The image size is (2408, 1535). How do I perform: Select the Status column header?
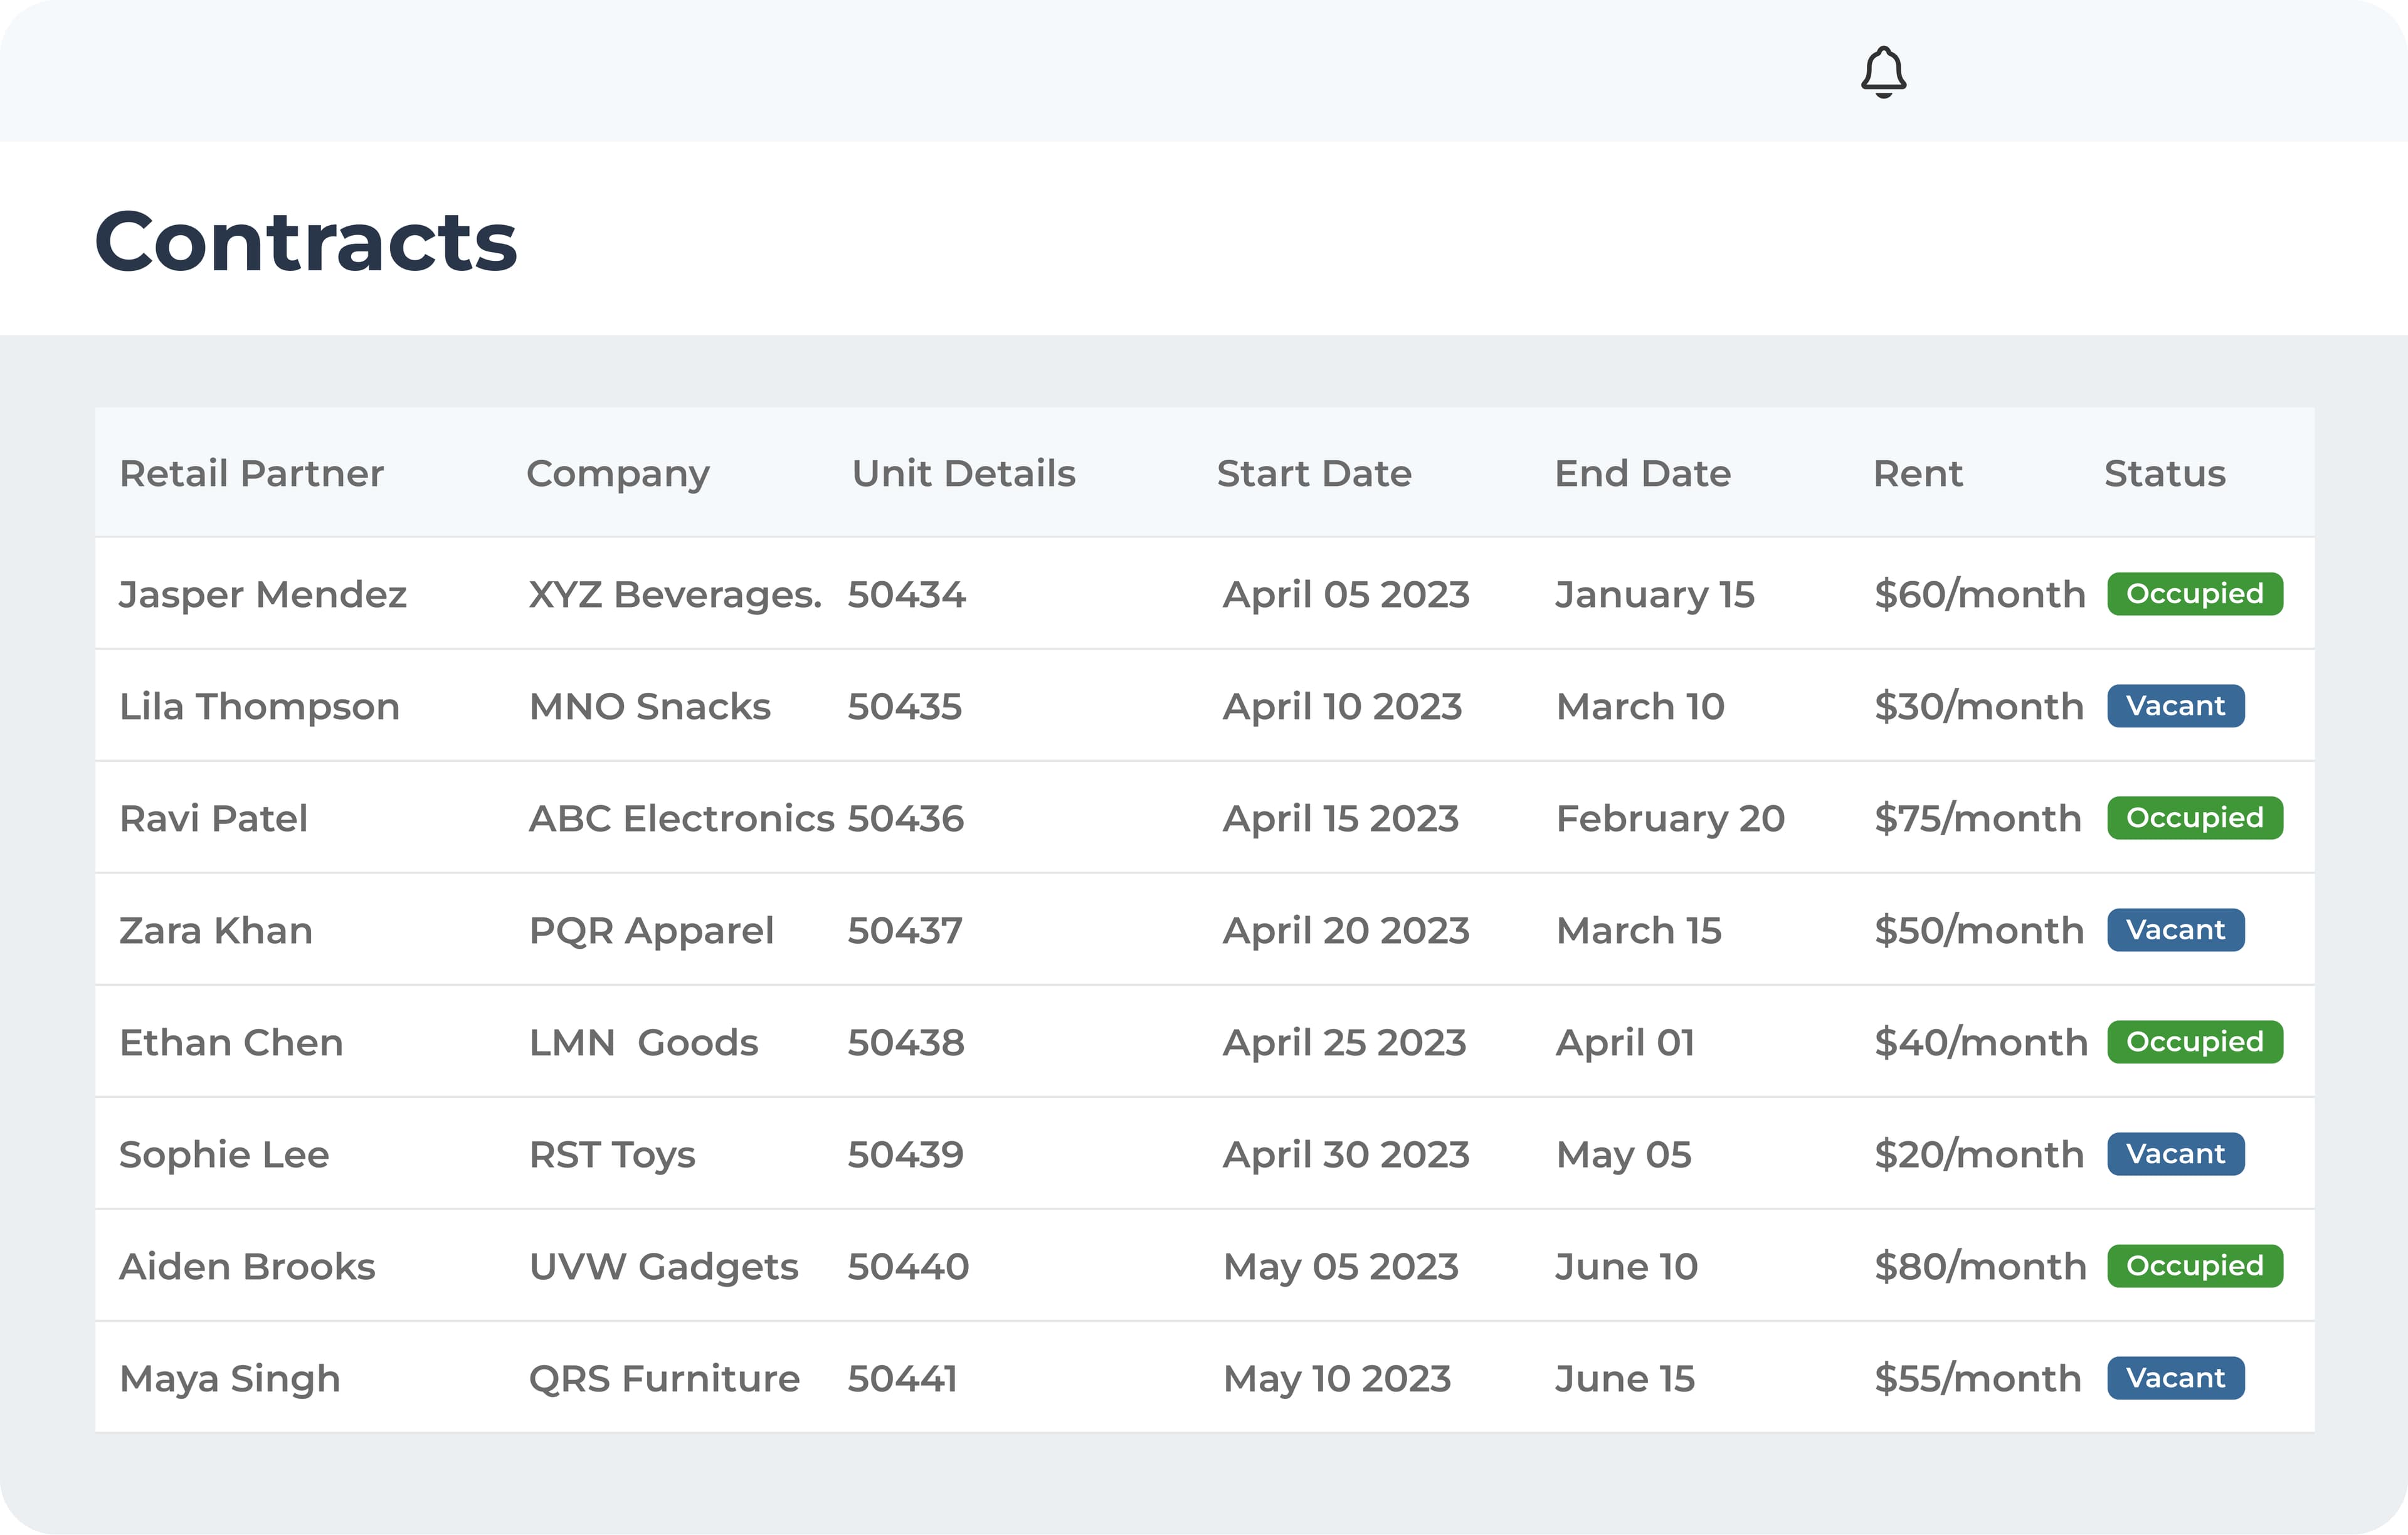point(2164,473)
